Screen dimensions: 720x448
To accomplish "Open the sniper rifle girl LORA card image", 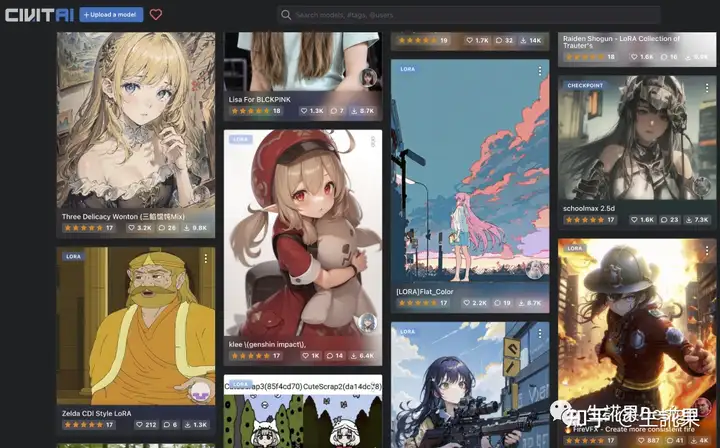I will coord(470,386).
